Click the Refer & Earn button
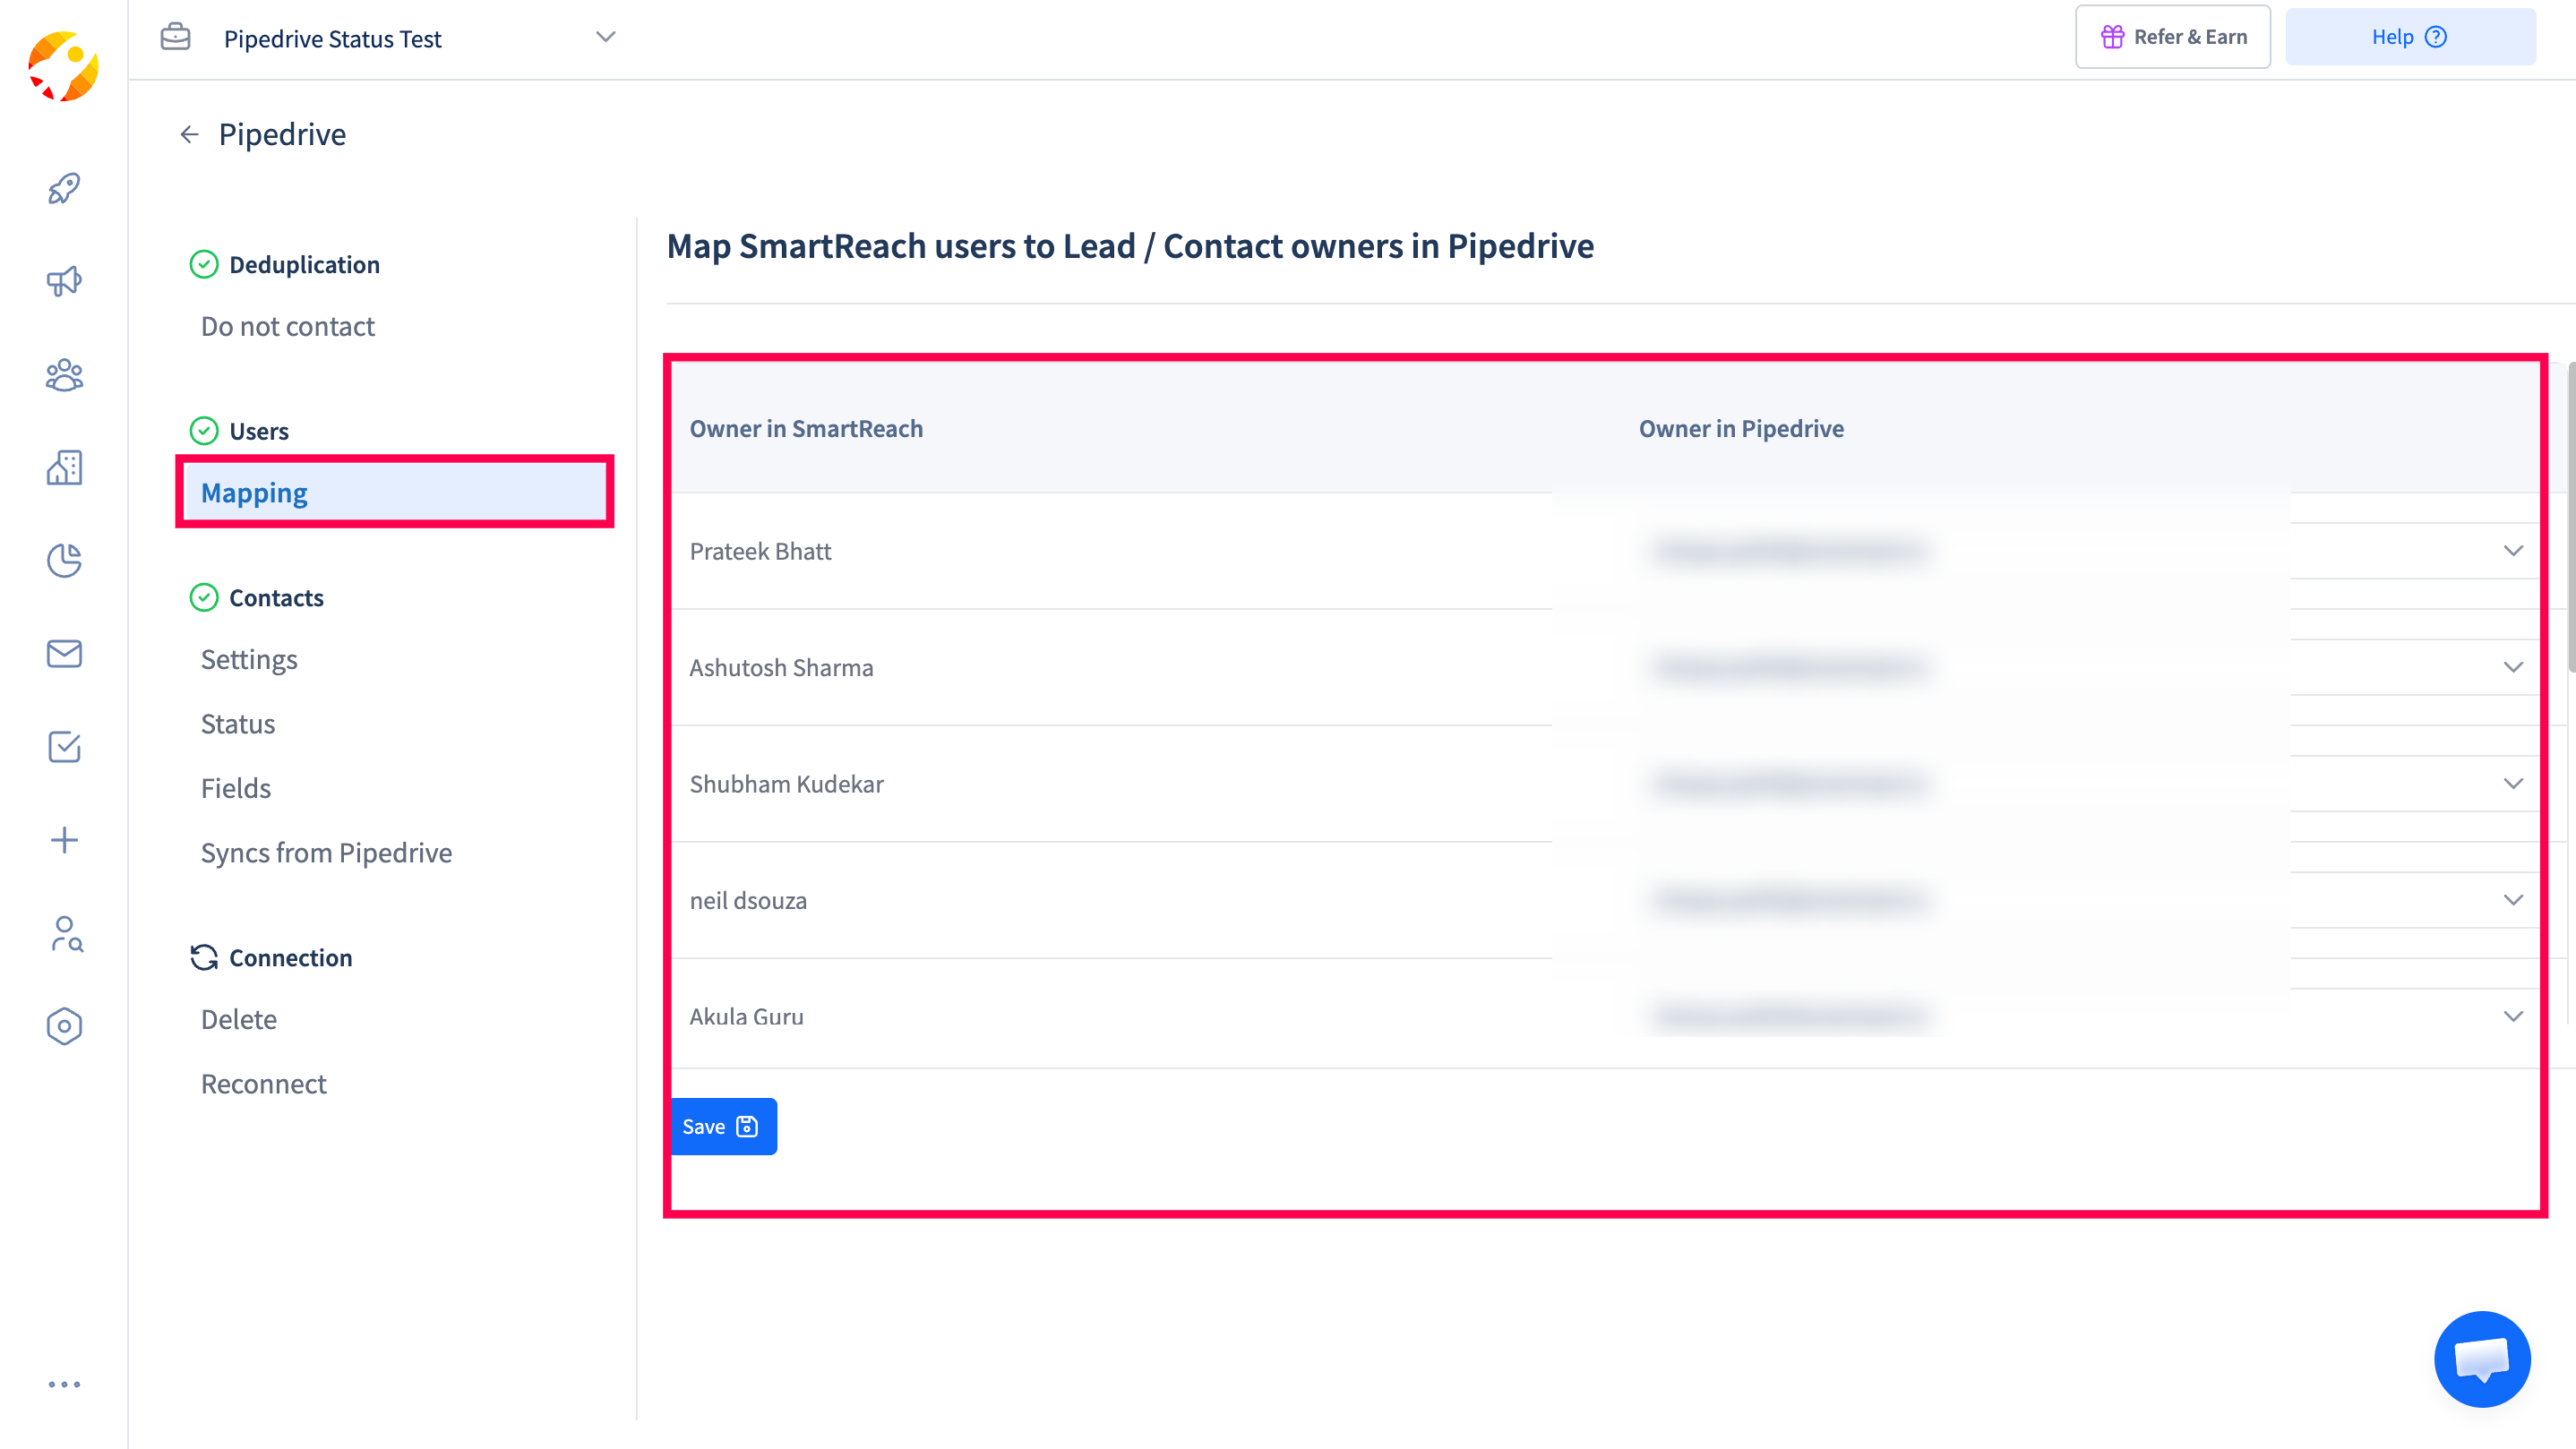Viewport: 2576px width, 1449px height. (2172, 37)
